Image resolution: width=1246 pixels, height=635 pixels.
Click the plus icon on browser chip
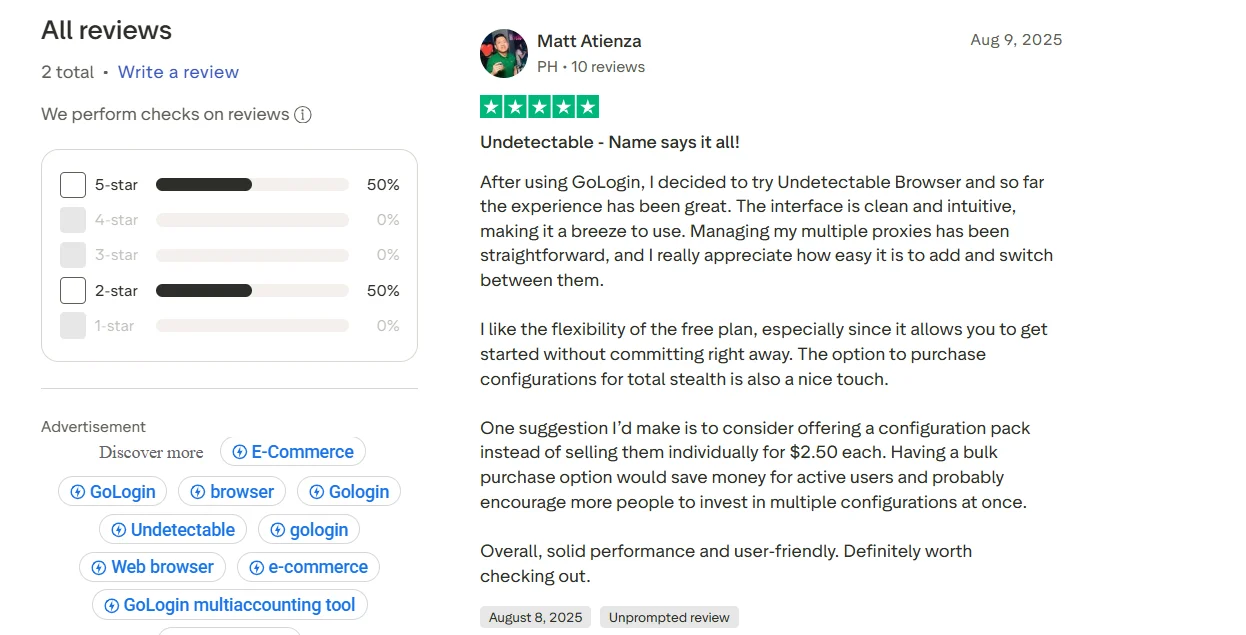tap(197, 492)
